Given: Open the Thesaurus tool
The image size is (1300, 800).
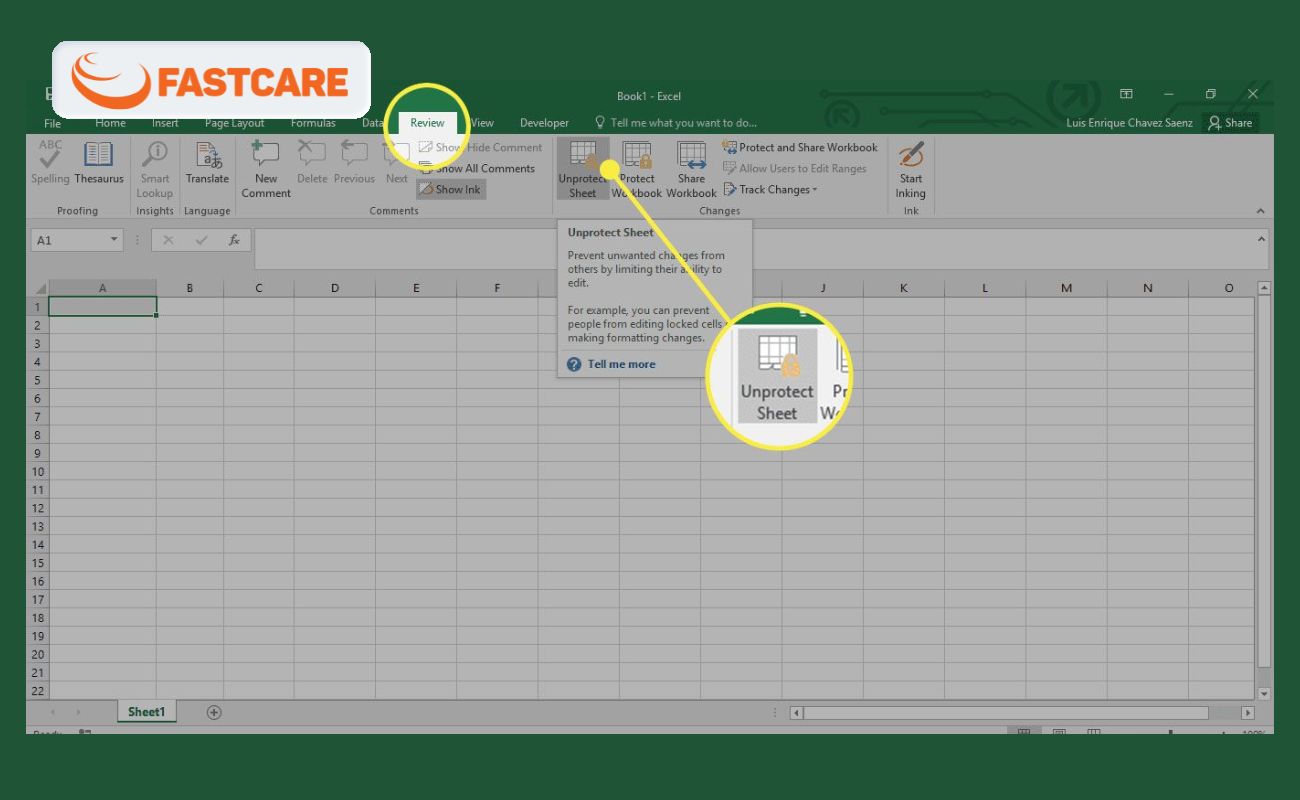Looking at the screenshot, I should (98, 163).
